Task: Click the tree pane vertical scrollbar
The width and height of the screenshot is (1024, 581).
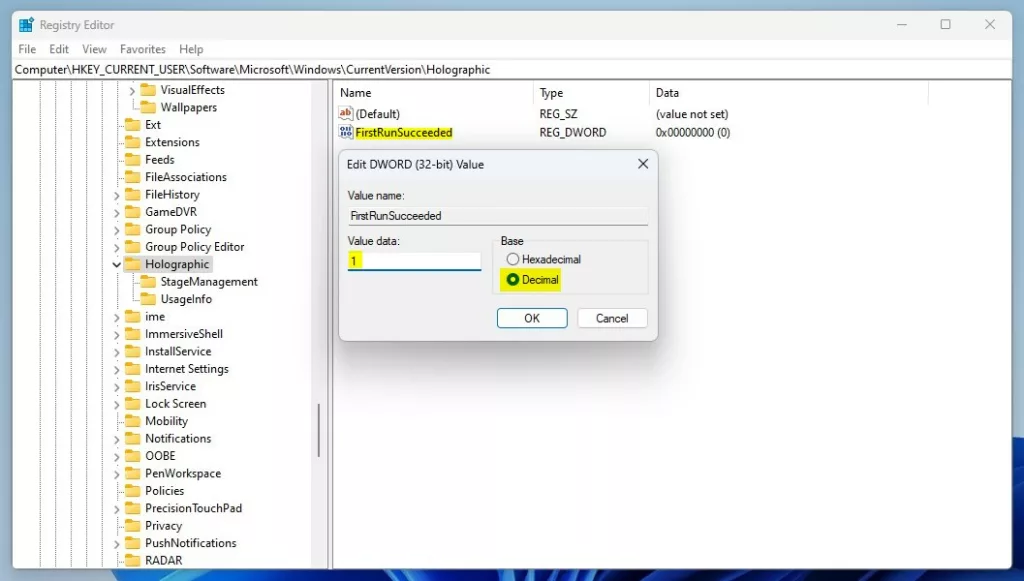Action: coord(319,431)
